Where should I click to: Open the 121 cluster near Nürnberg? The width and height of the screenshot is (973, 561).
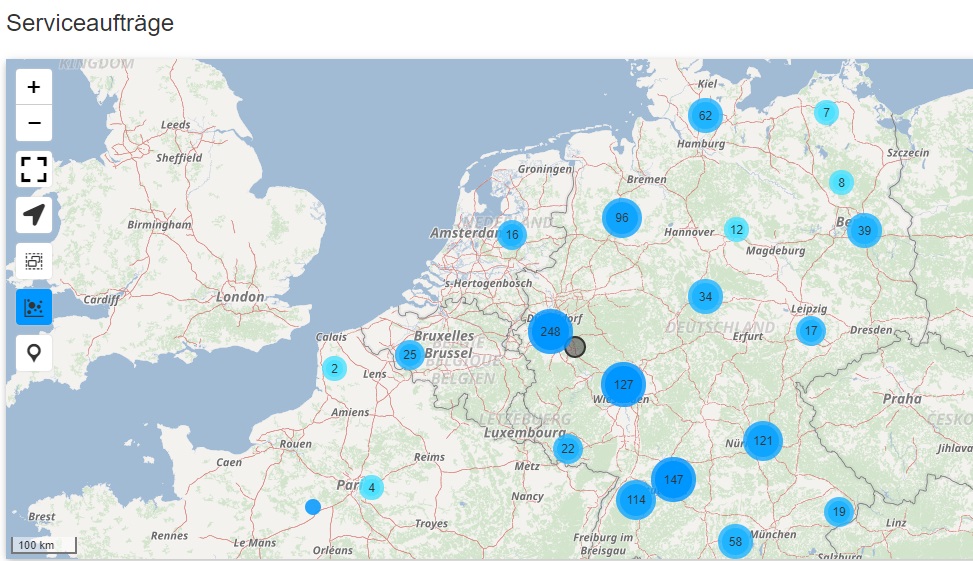(763, 440)
